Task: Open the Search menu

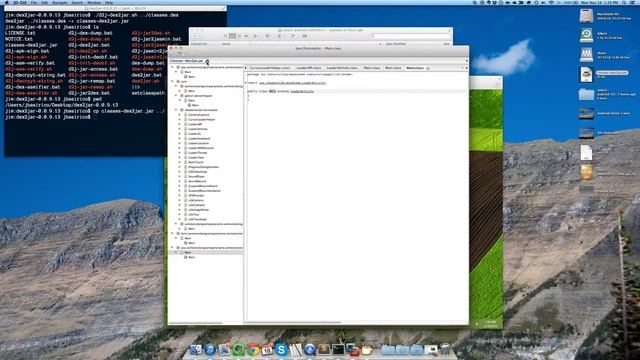Action: coord(77,2)
